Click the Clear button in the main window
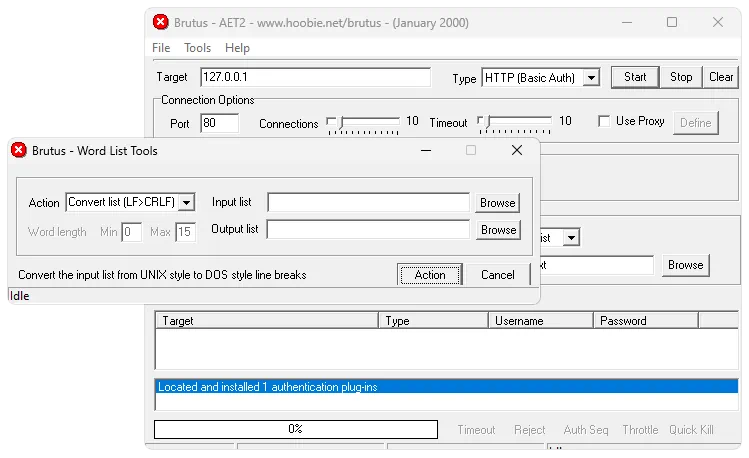749x458 pixels. tap(720, 77)
